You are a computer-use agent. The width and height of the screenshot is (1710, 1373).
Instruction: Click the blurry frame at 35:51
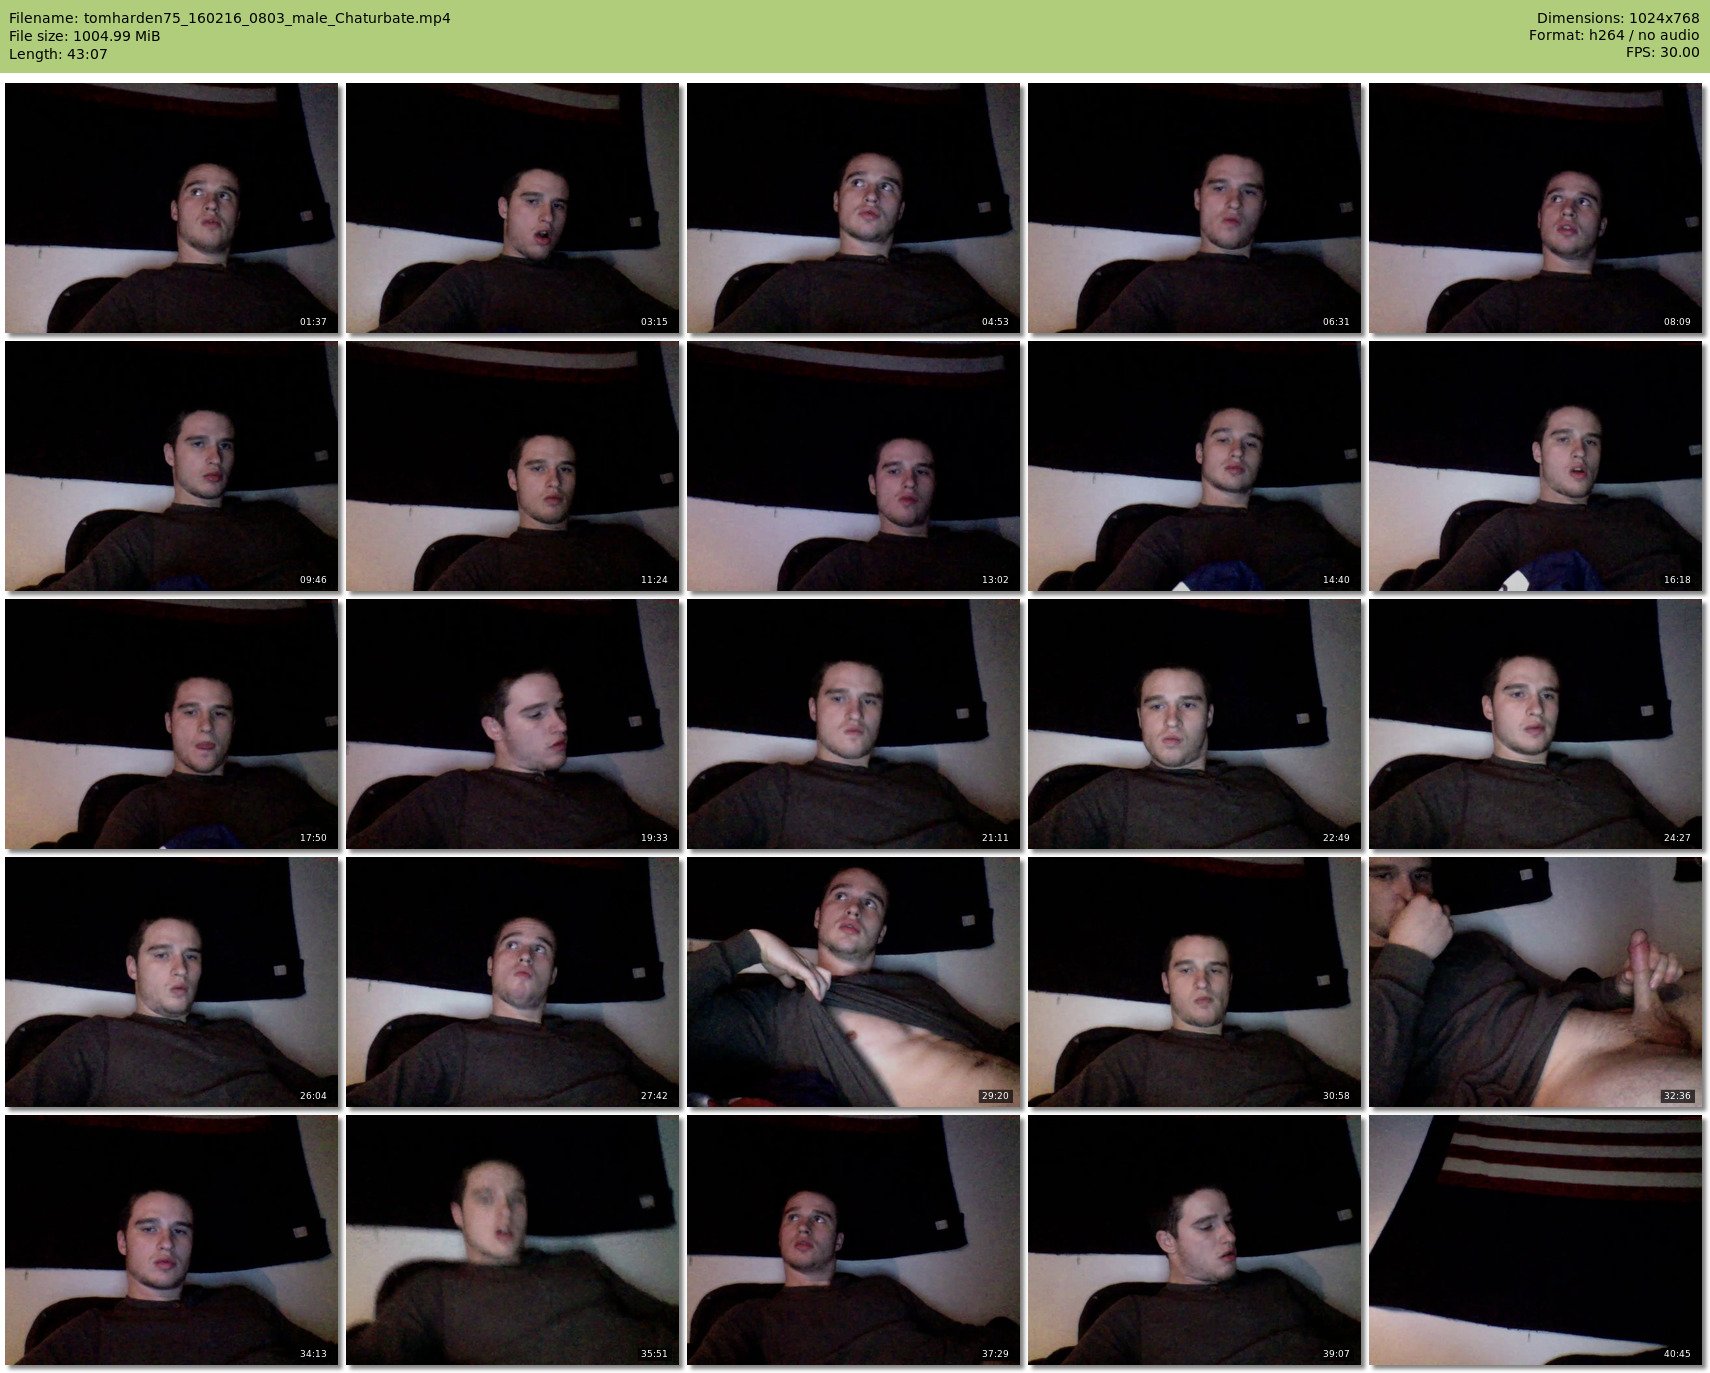click(513, 1240)
